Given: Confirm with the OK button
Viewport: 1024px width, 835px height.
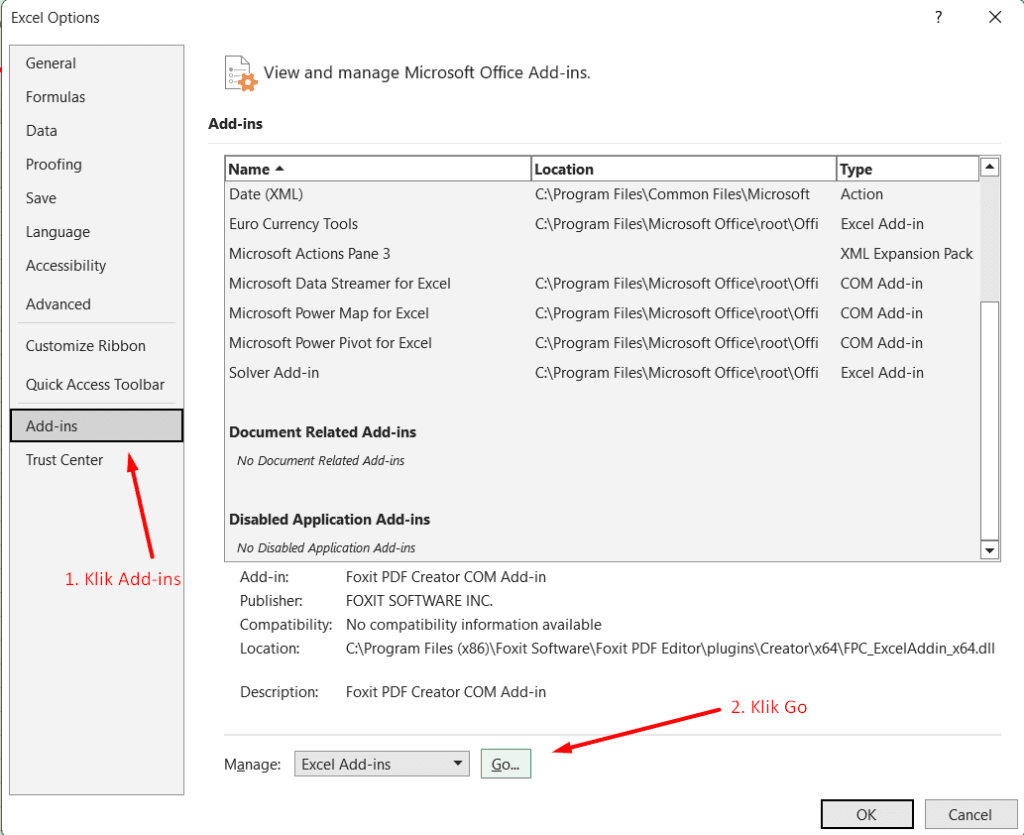Looking at the screenshot, I should (x=866, y=815).
